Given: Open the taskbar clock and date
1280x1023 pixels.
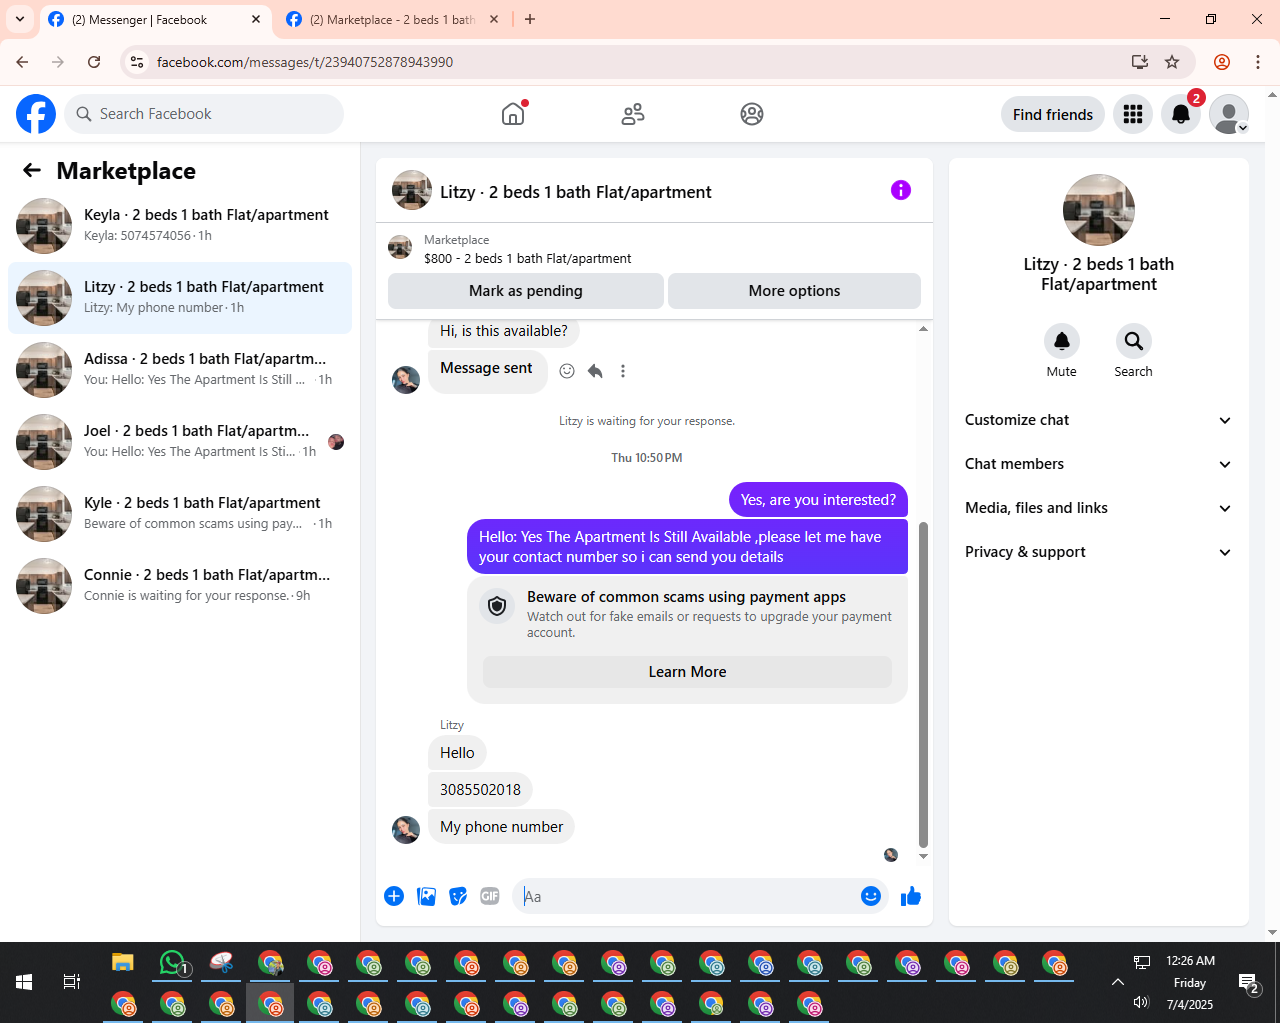Looking at the screenshot, I should [1190, 982].
